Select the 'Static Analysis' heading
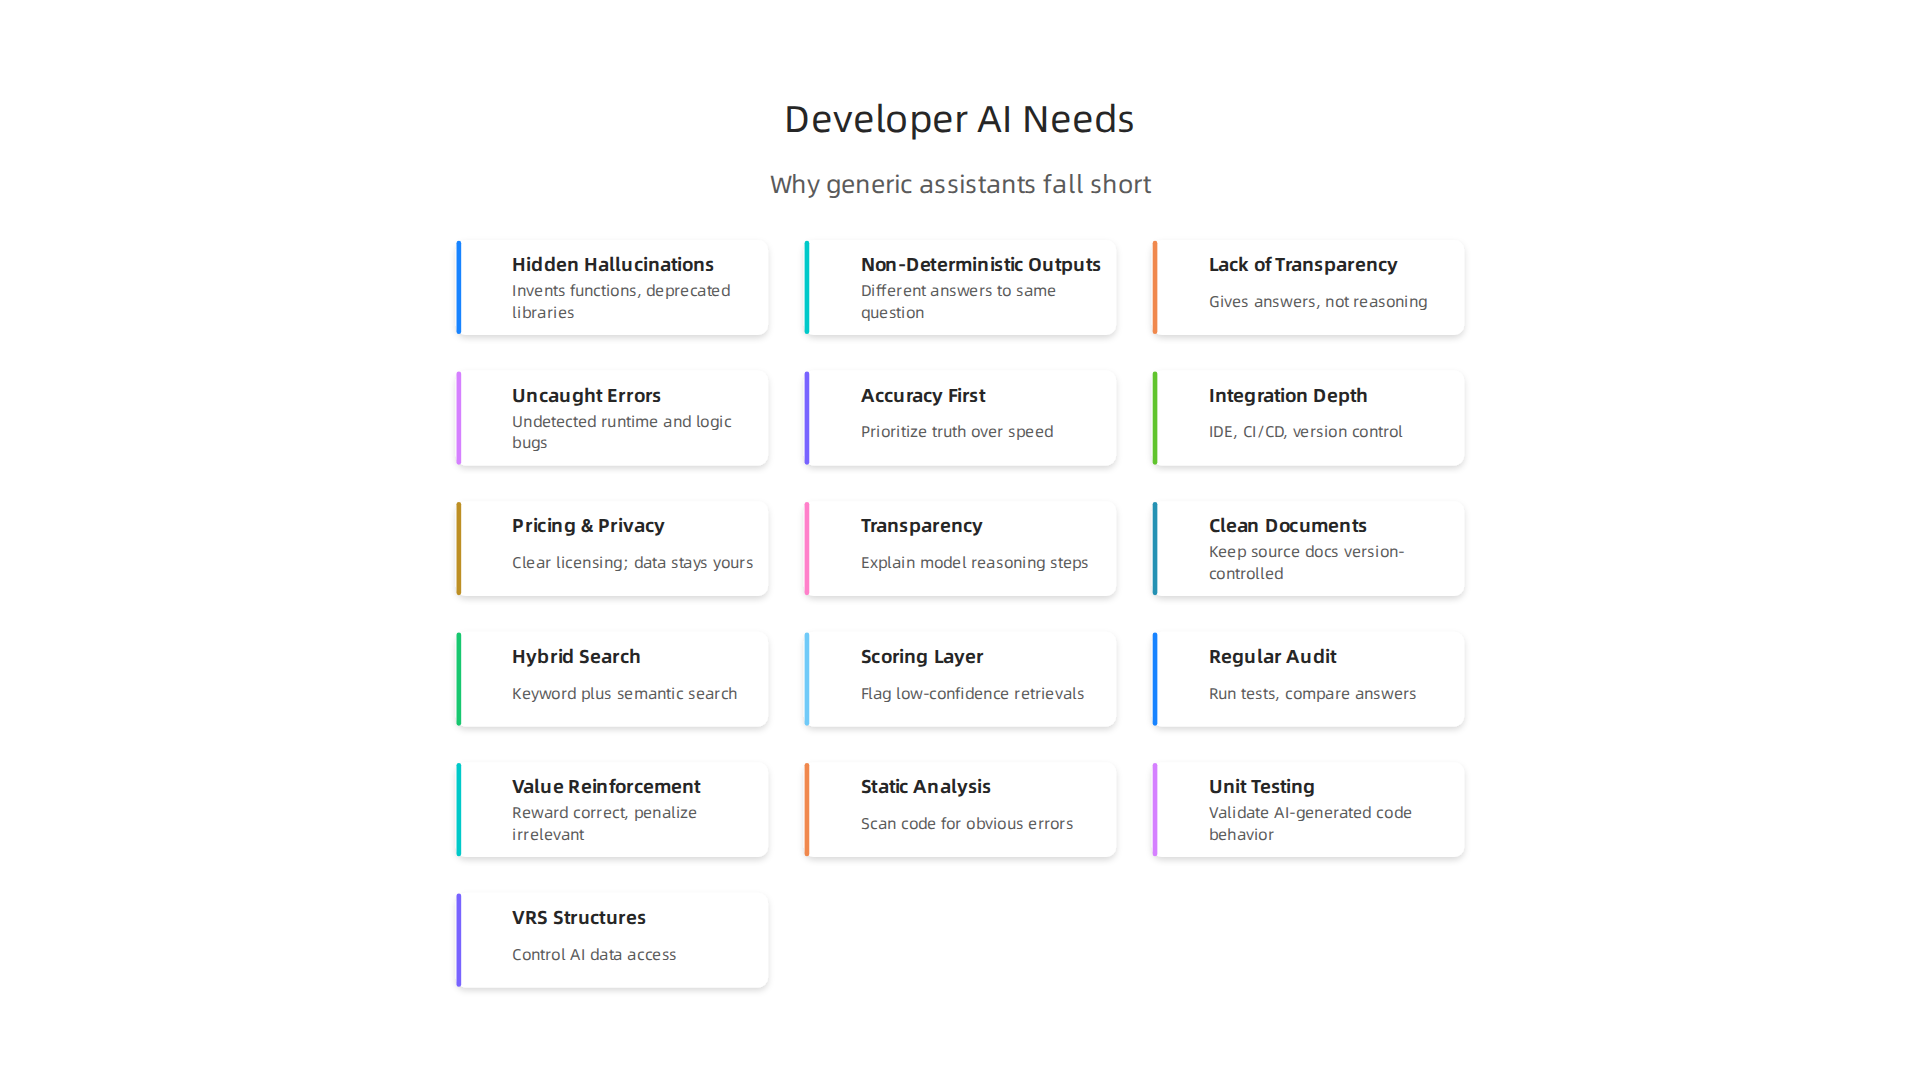This screenshot has height=1080, width=1920. (925, 786)
